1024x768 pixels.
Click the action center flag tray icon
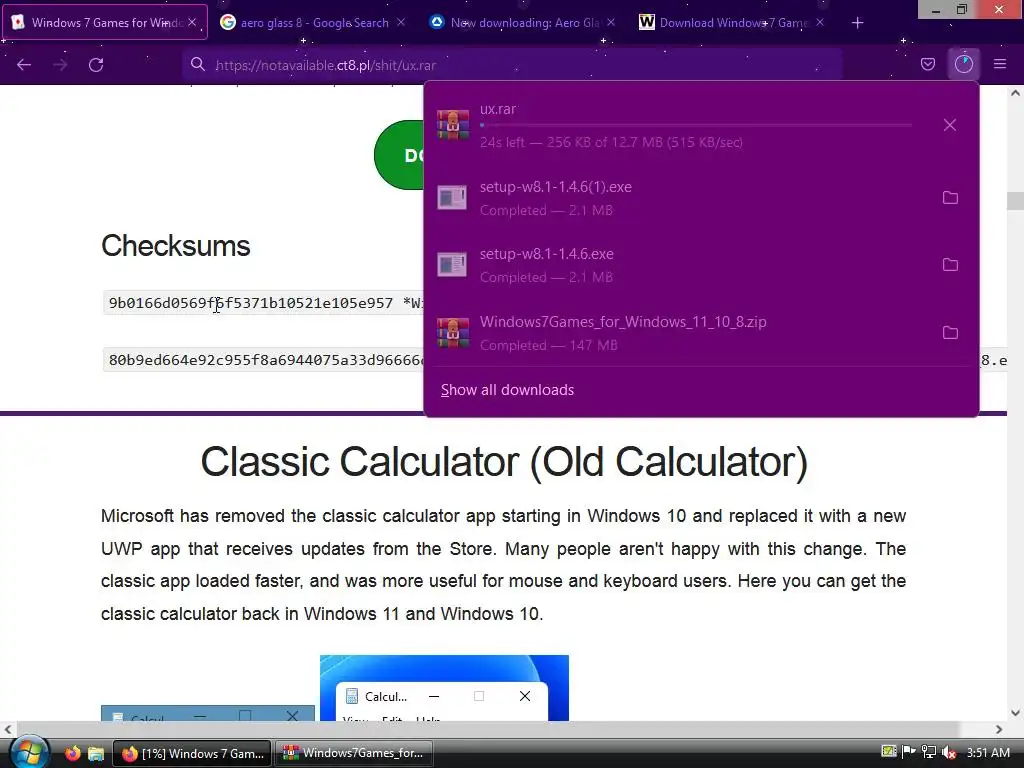[908, 752]
